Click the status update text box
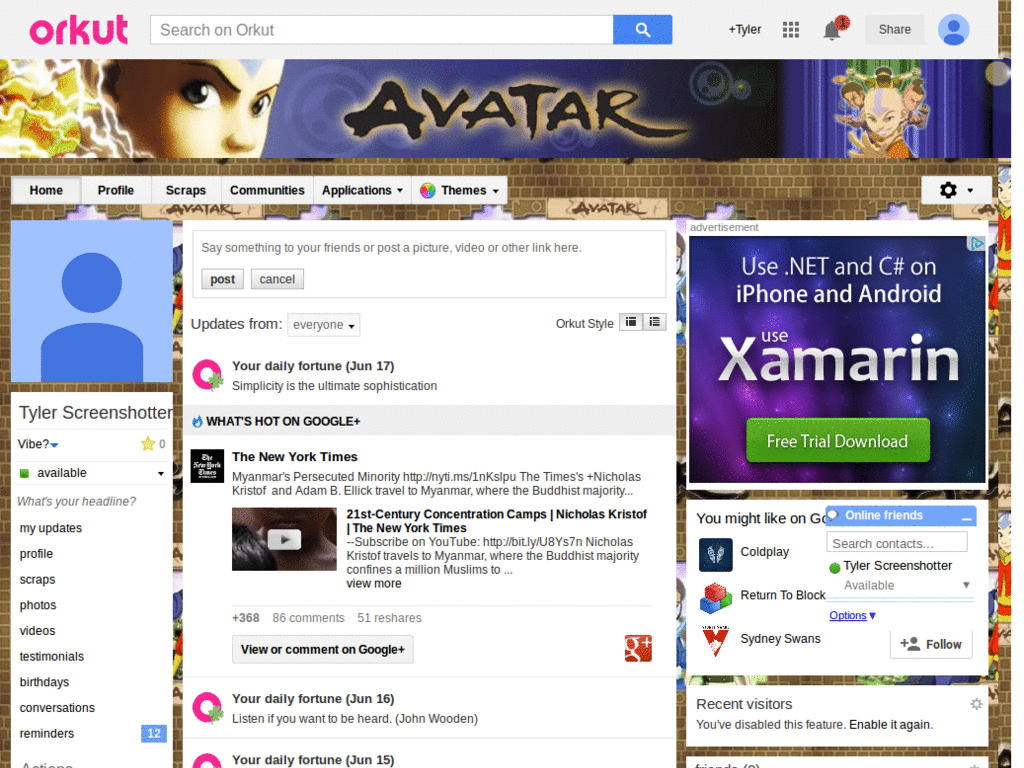The height and width of the screenshot is (768, 1024). point(429,248)
